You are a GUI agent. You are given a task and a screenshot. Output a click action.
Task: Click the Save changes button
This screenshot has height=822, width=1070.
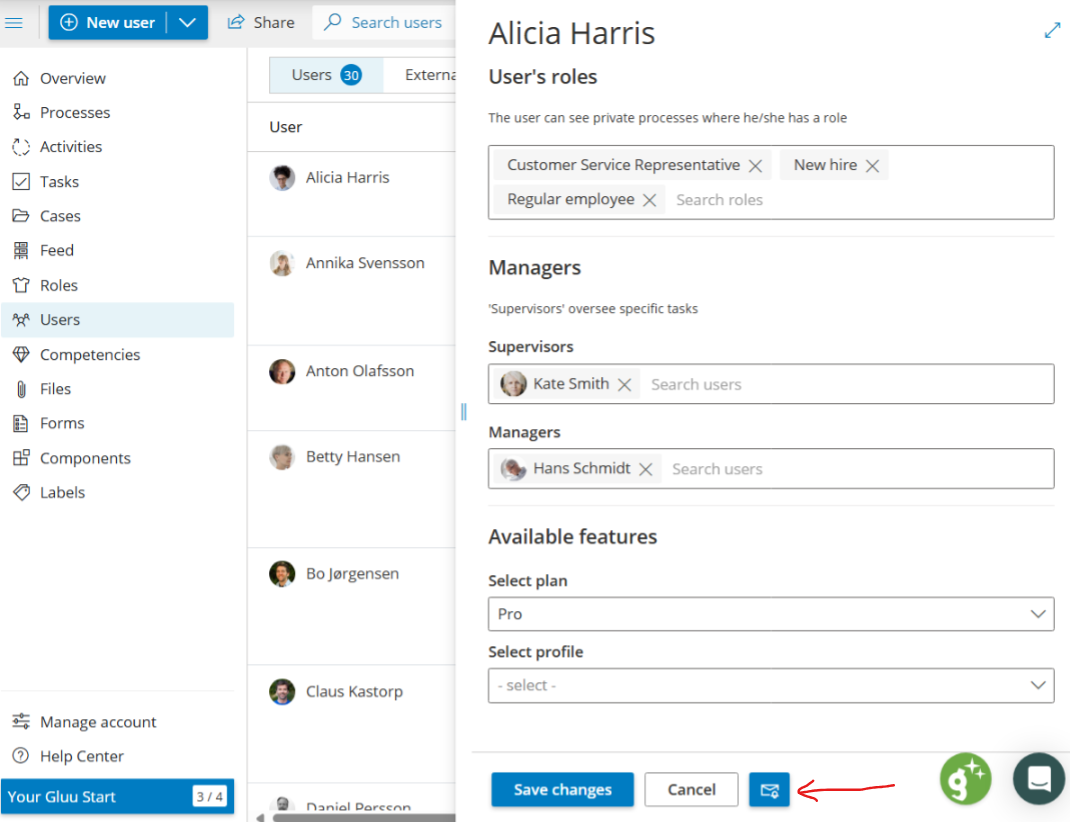coord(562,790)
